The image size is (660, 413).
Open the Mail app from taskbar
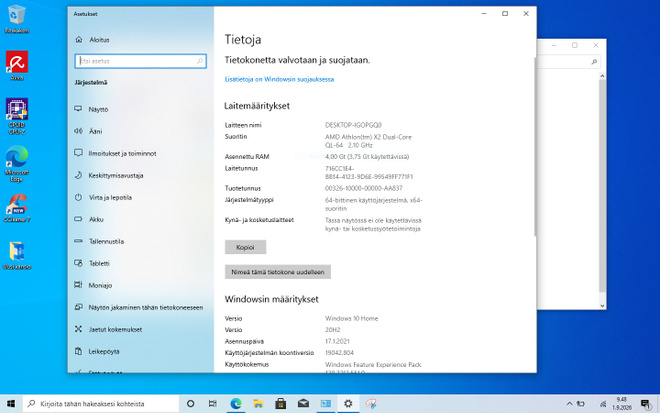point(303,404)
